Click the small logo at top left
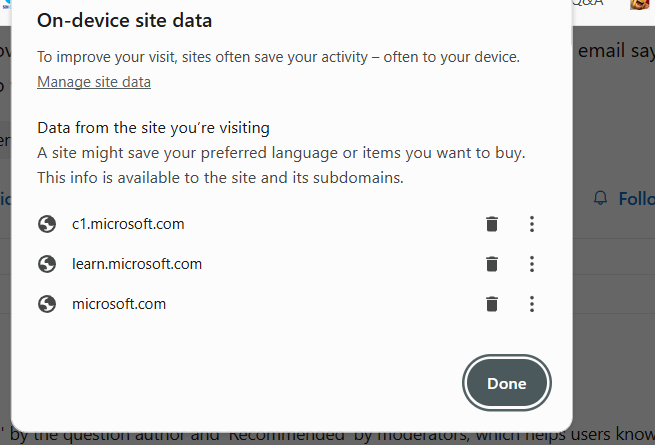This screenshot has width=655, height=445. (x=6, y=4)
